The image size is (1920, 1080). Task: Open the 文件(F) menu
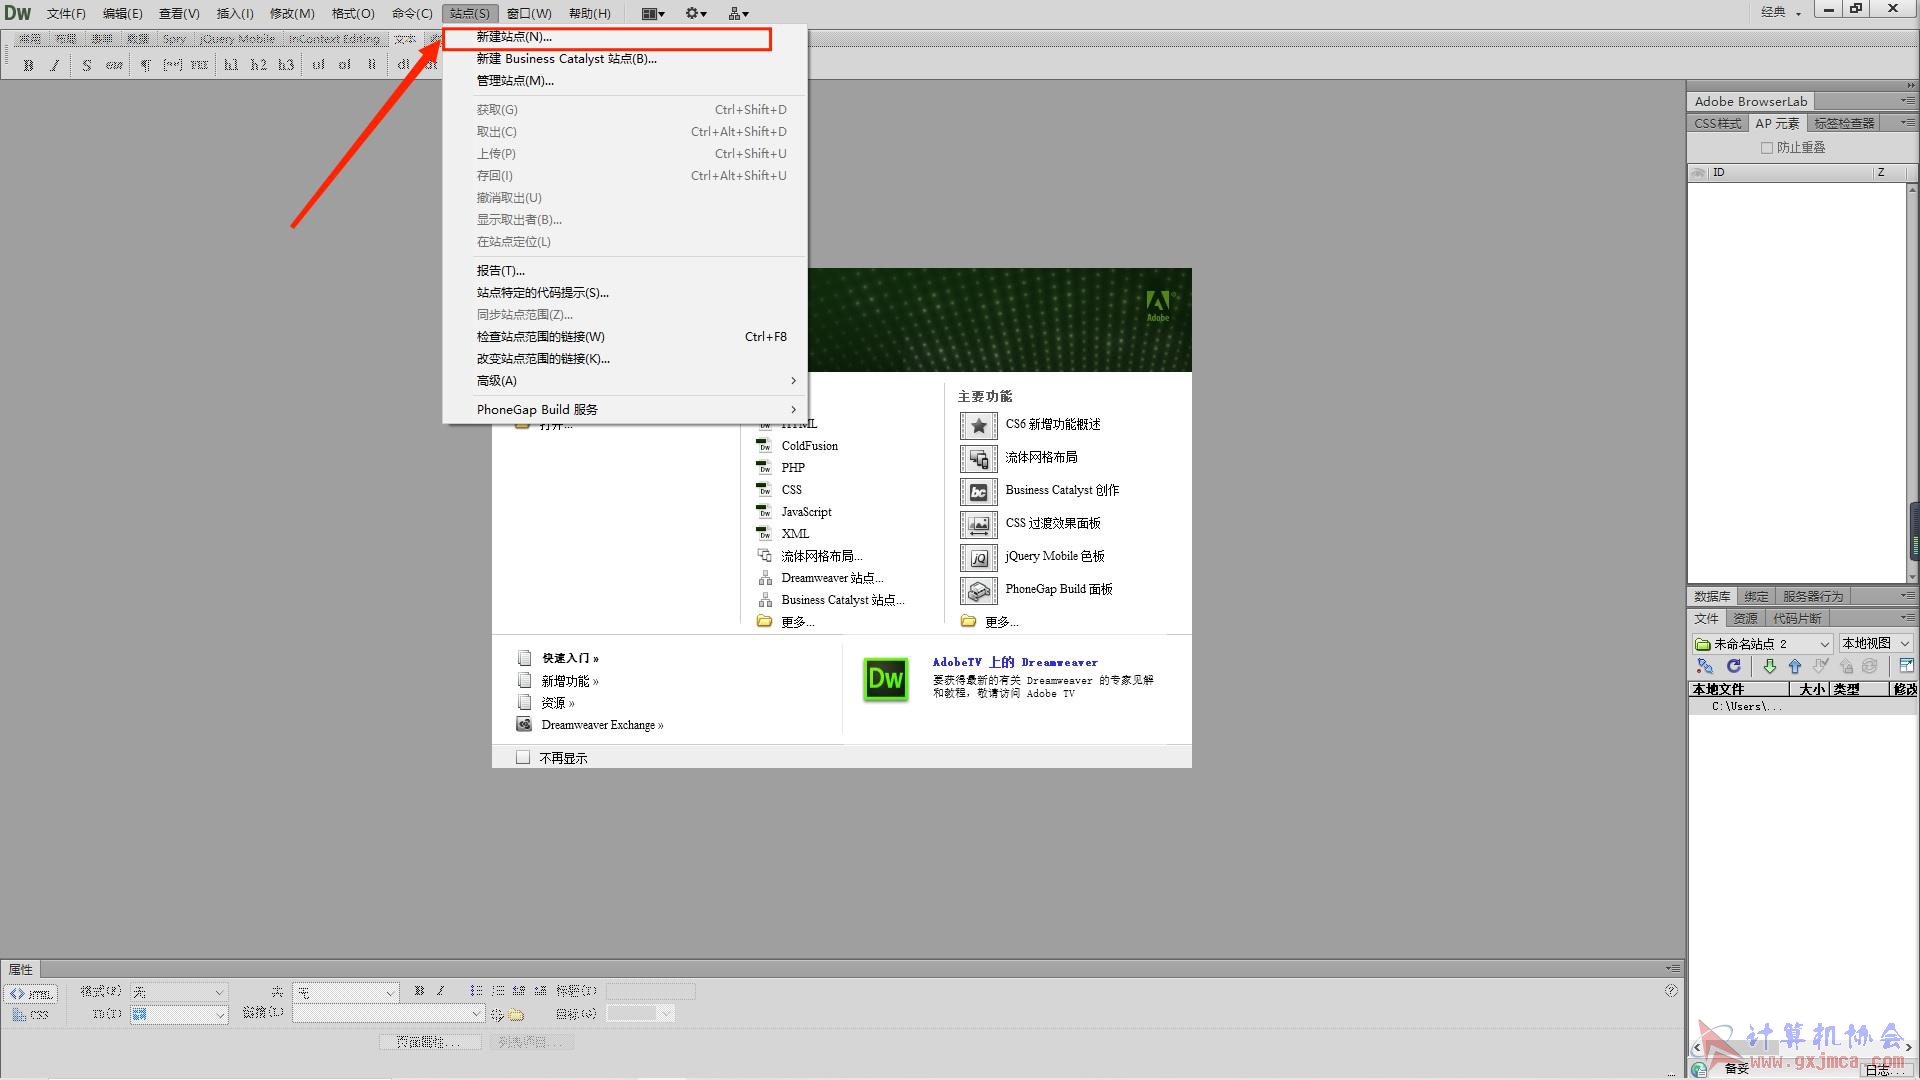coord(66,13)
